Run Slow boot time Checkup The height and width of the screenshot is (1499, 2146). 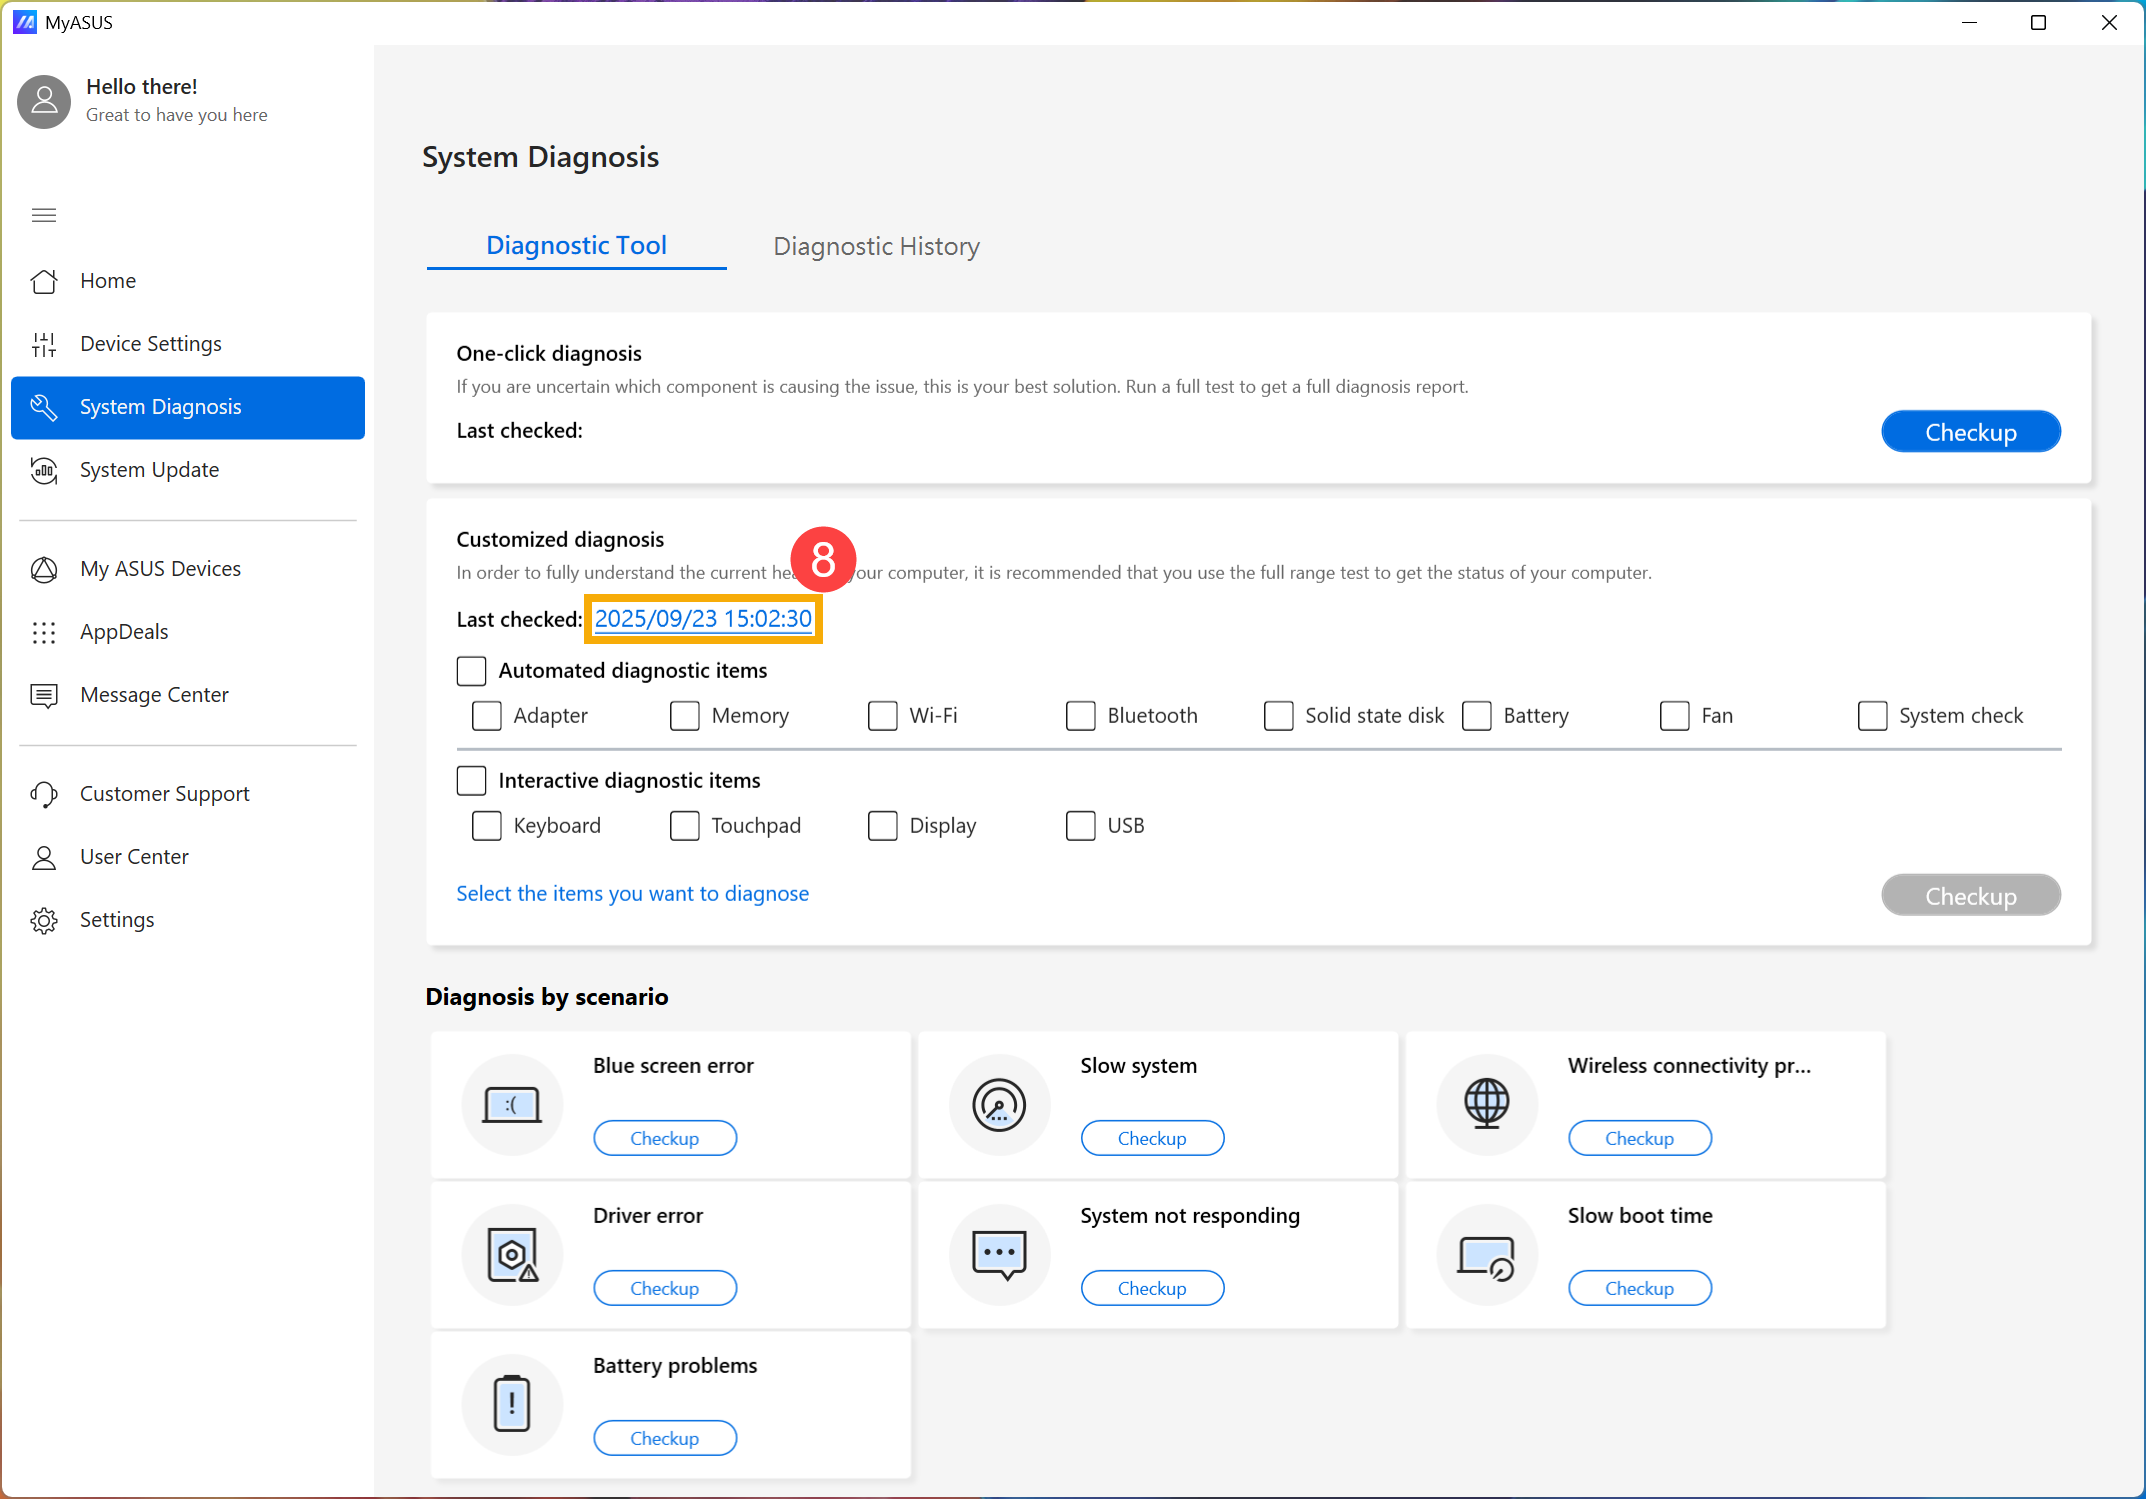coord(1640,1288)
